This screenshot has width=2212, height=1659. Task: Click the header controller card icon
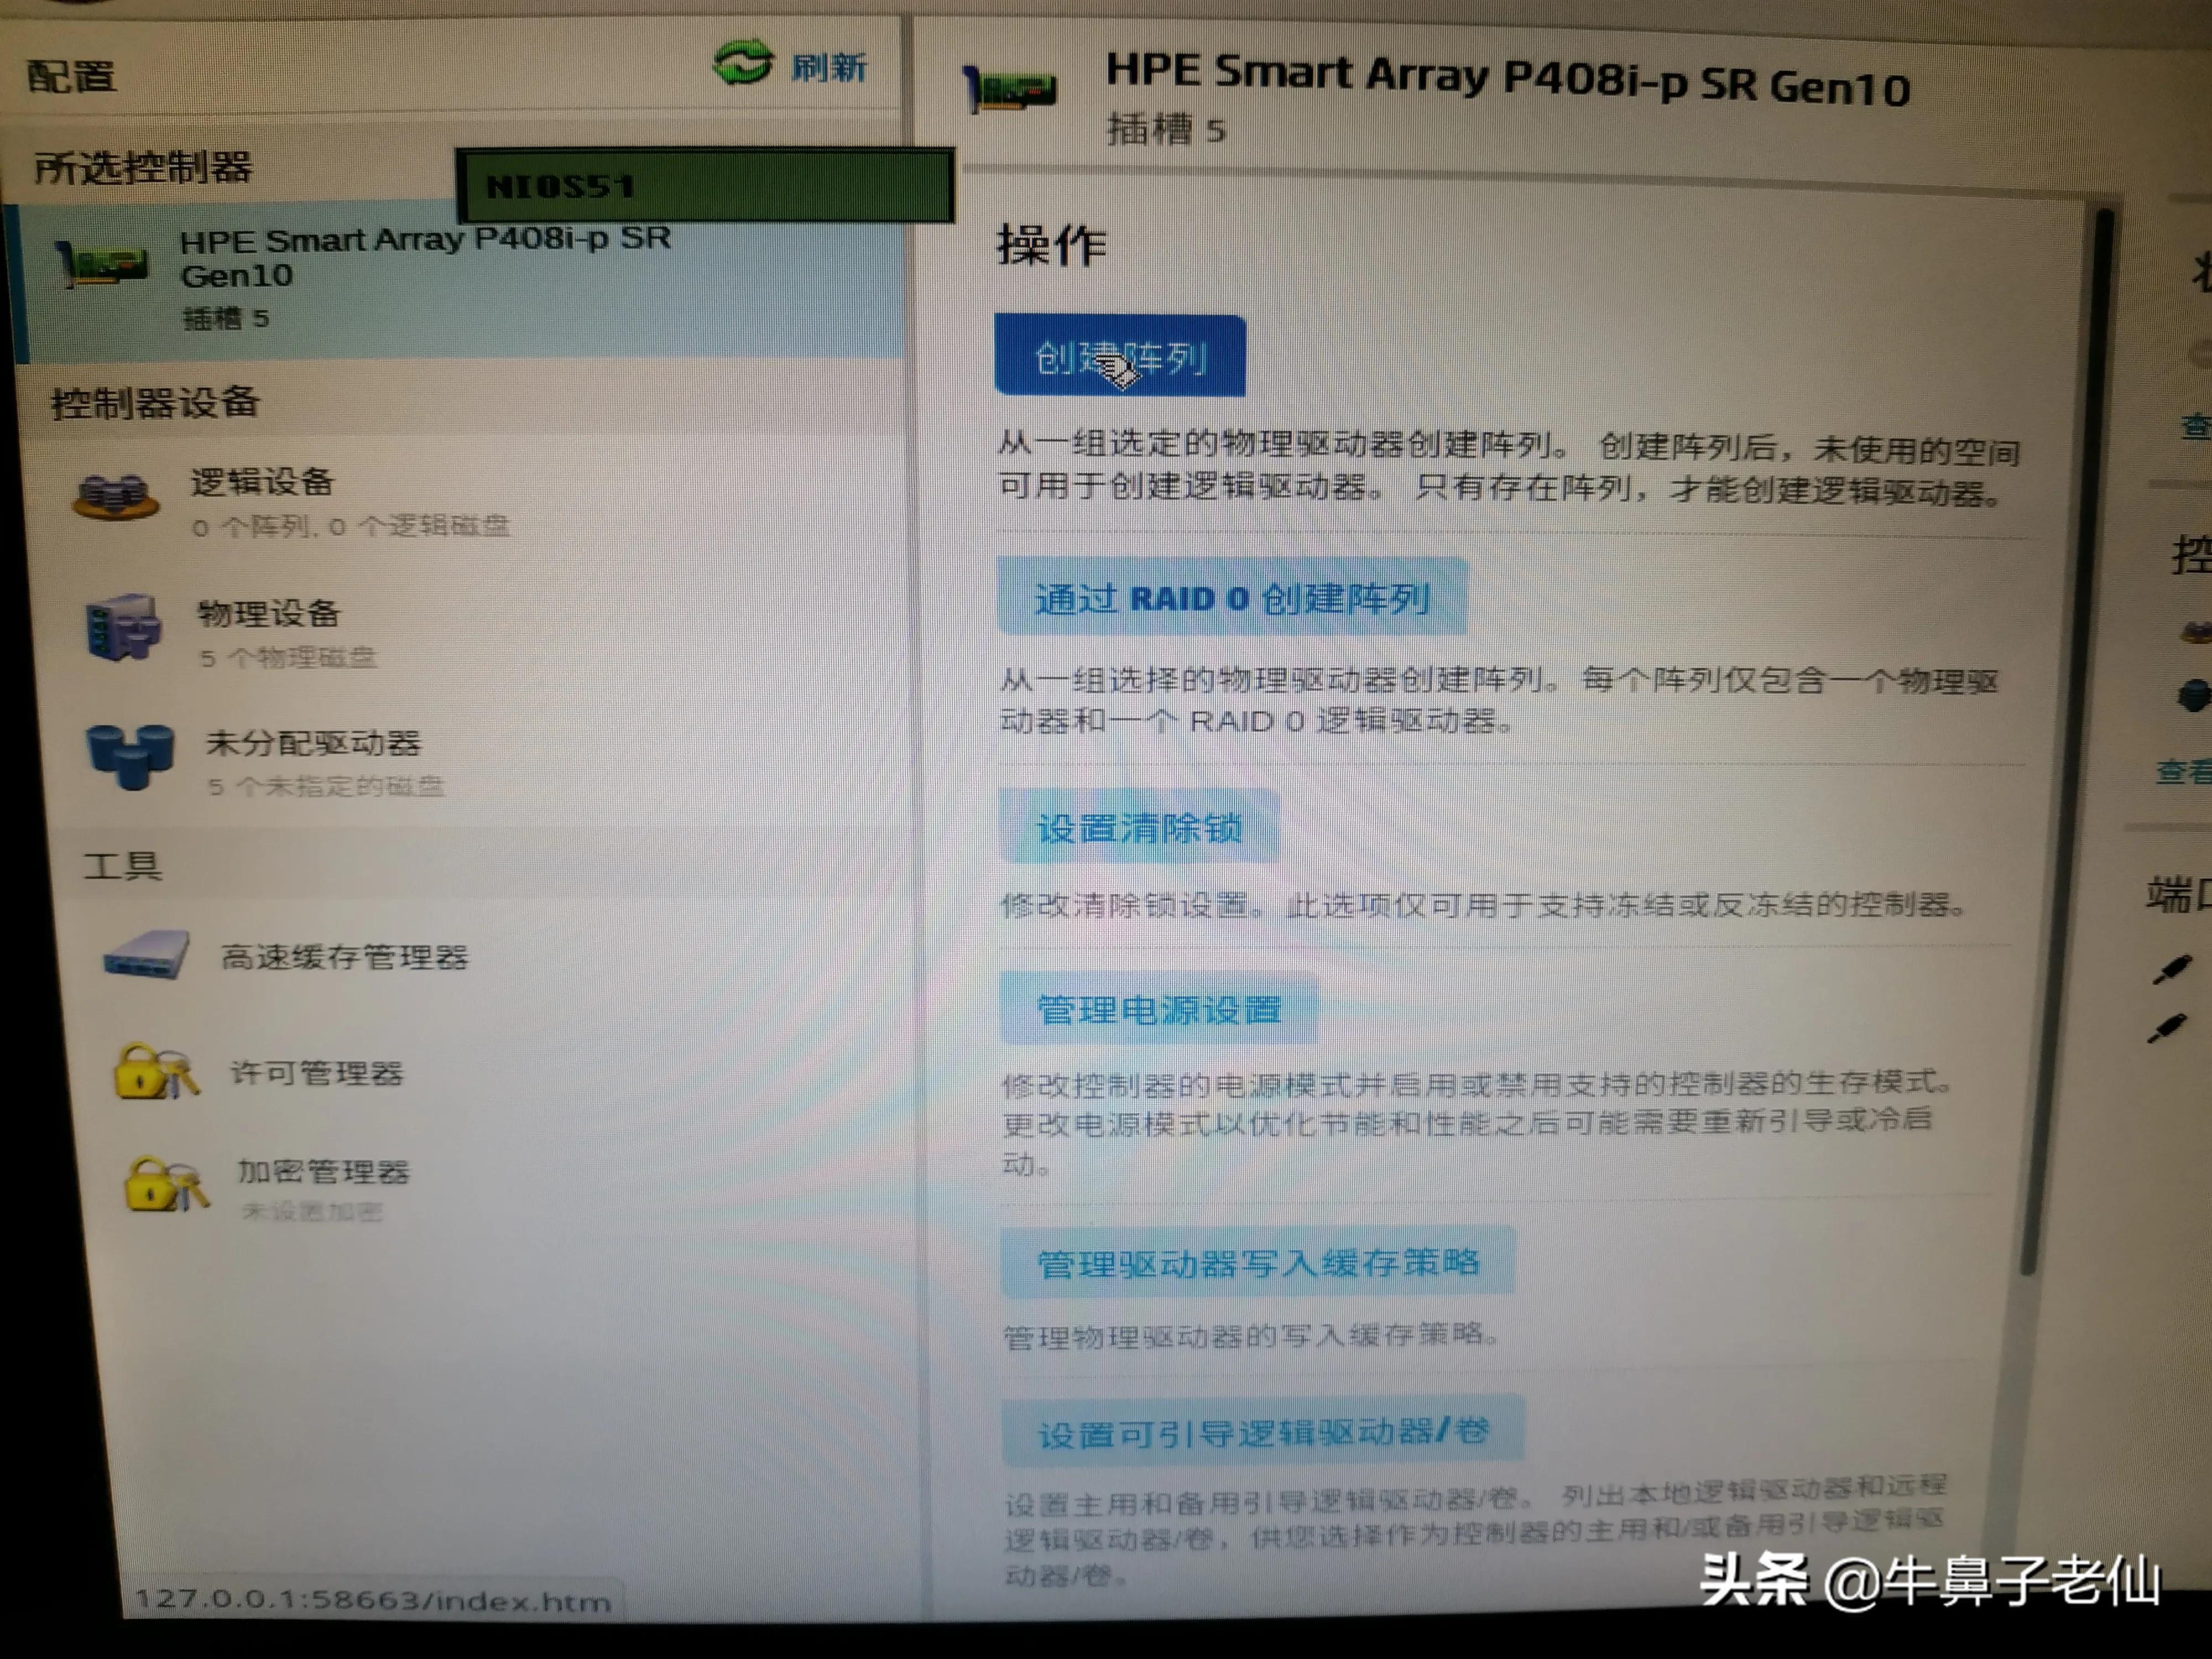pos(1010,89)
